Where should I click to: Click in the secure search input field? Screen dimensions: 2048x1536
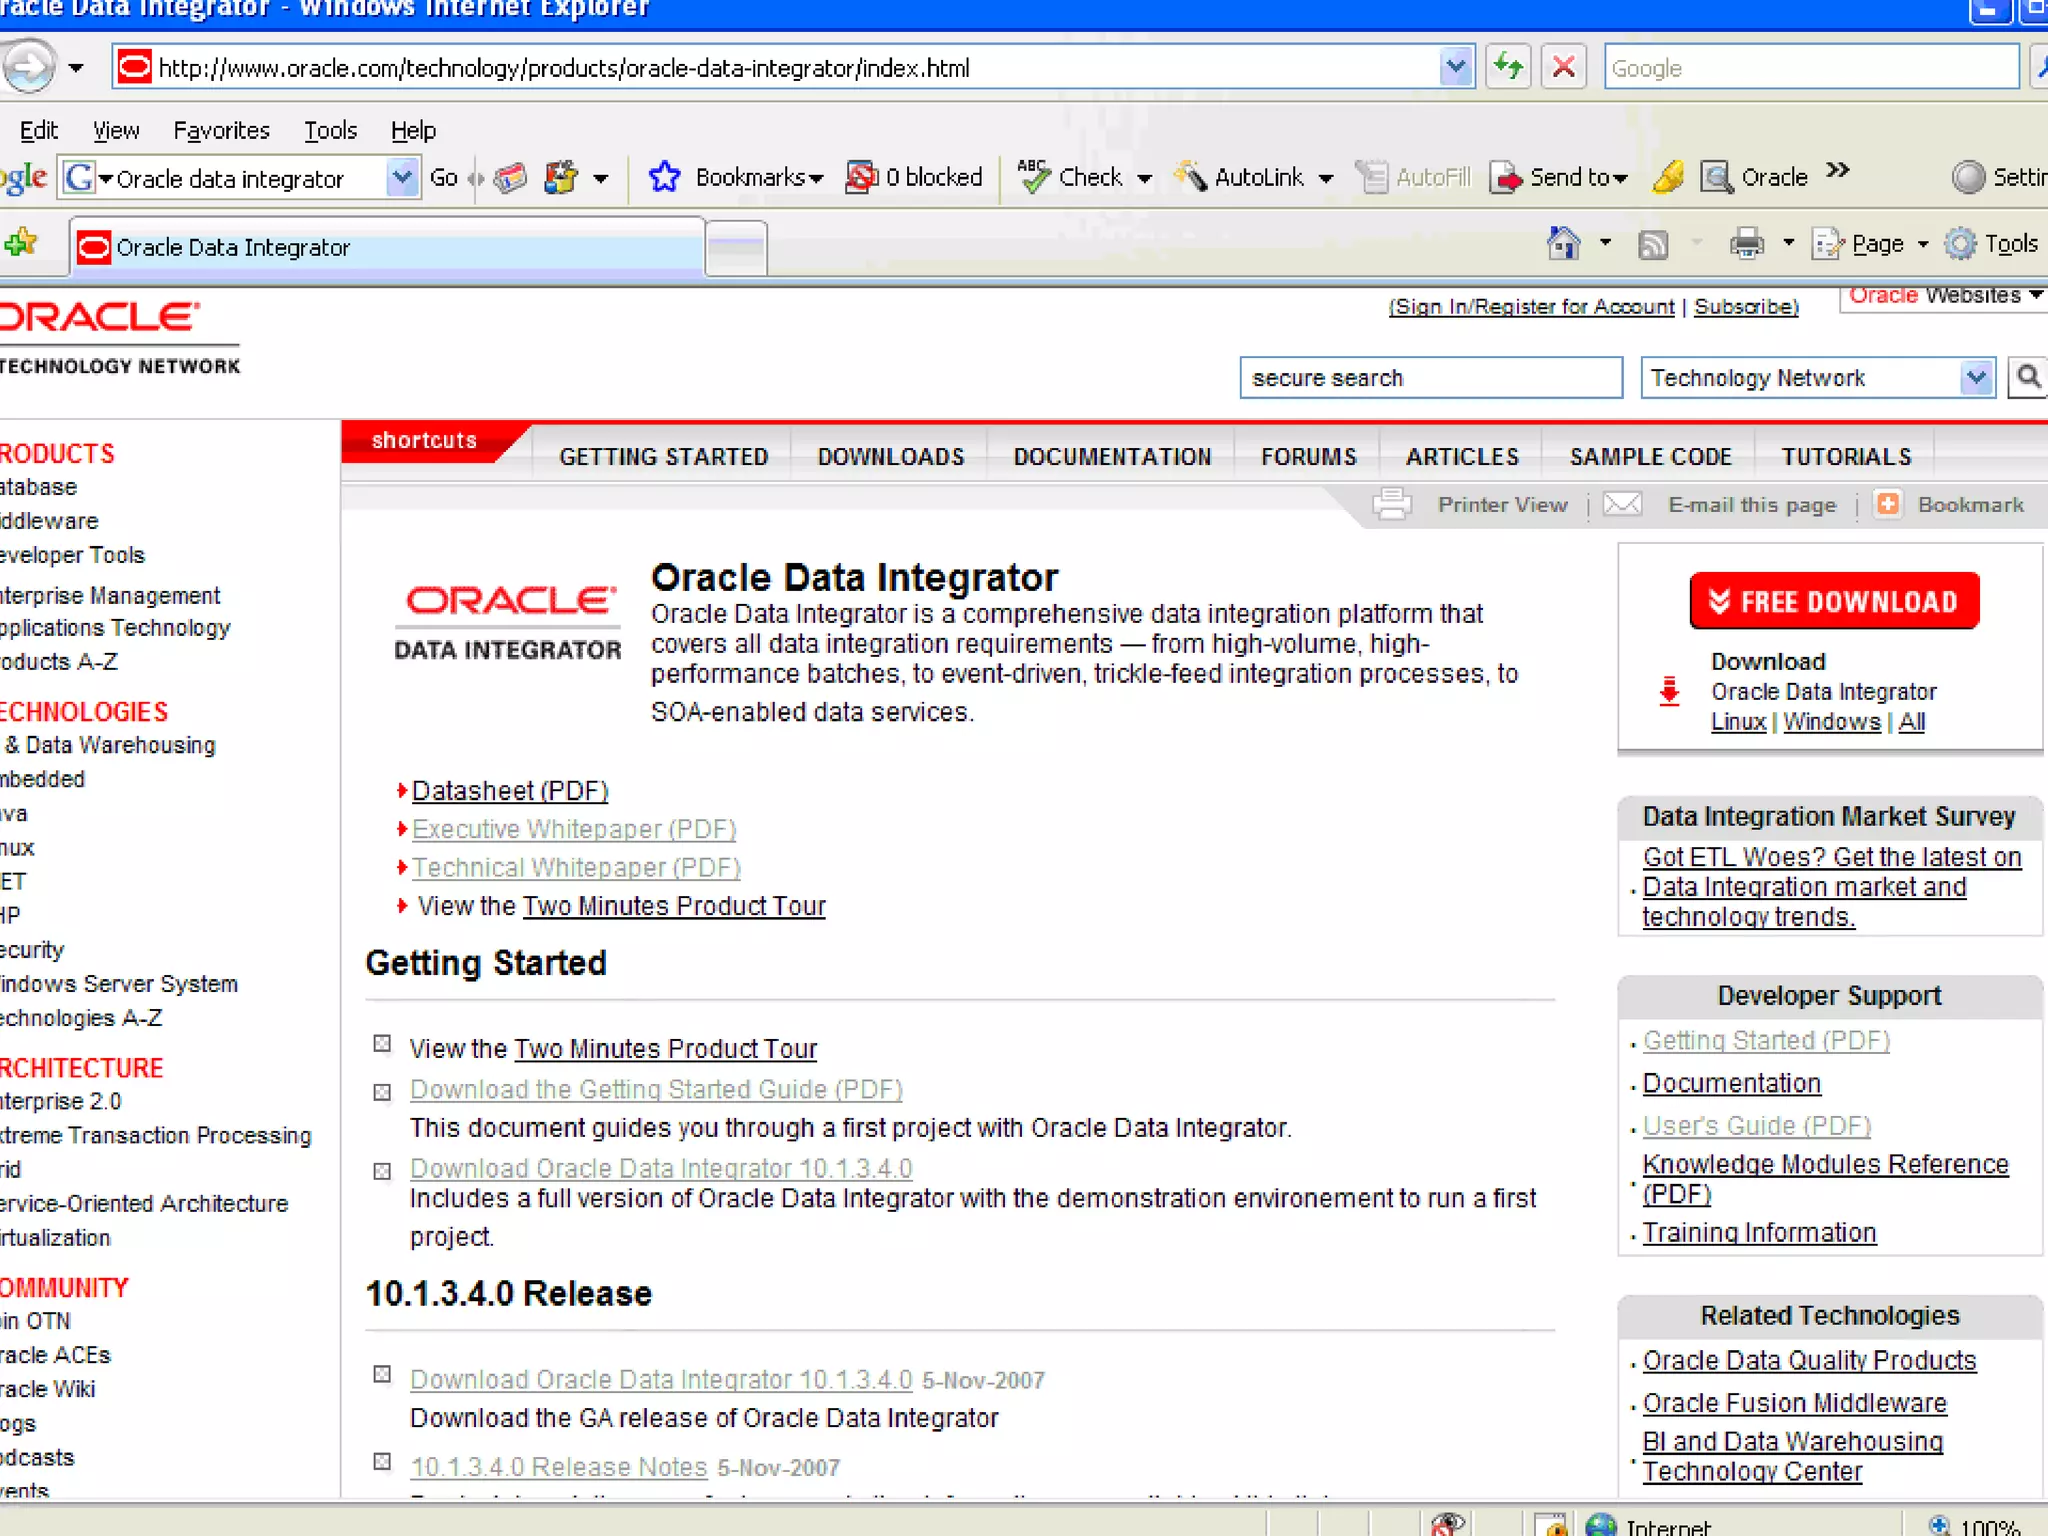pyautogui.click(x=1431, y=377)
